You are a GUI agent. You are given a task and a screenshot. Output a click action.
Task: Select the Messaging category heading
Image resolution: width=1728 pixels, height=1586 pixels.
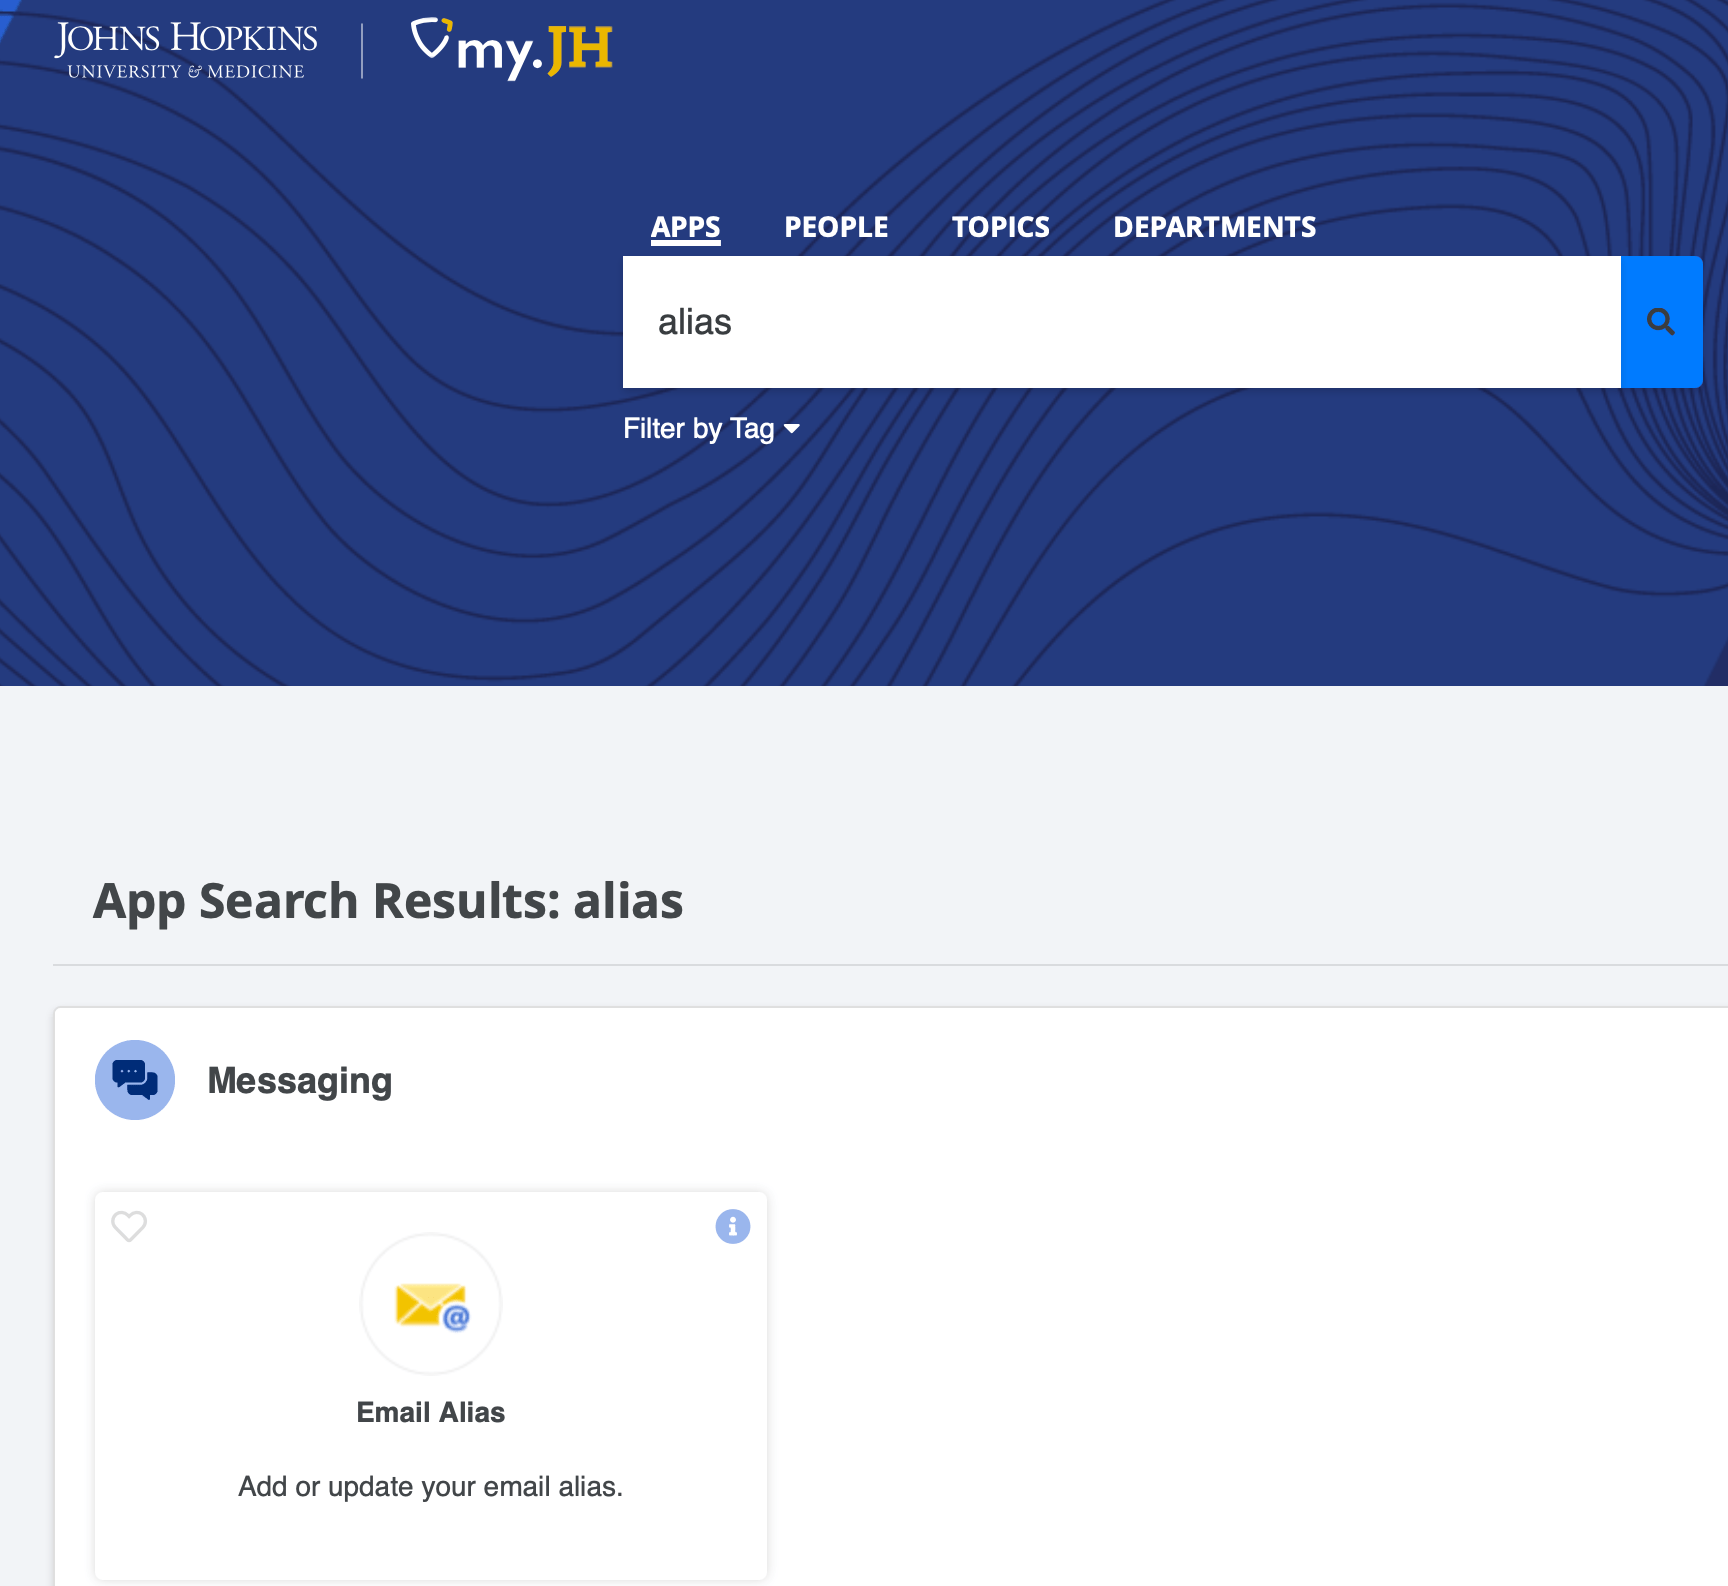[299, 1081]
